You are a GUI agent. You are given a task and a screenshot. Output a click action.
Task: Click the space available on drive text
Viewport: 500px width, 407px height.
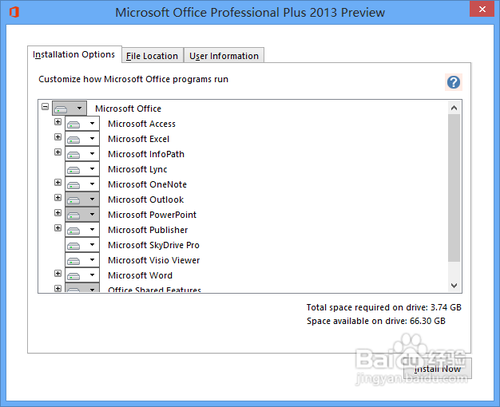[x=376, y=321]
